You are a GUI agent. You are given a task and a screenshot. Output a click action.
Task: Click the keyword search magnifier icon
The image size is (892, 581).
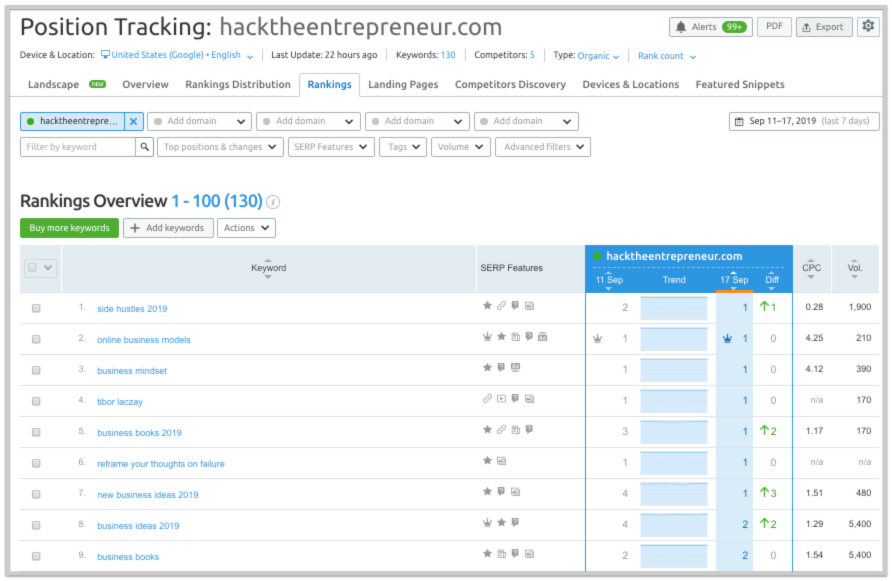click(x=144, y=147)
